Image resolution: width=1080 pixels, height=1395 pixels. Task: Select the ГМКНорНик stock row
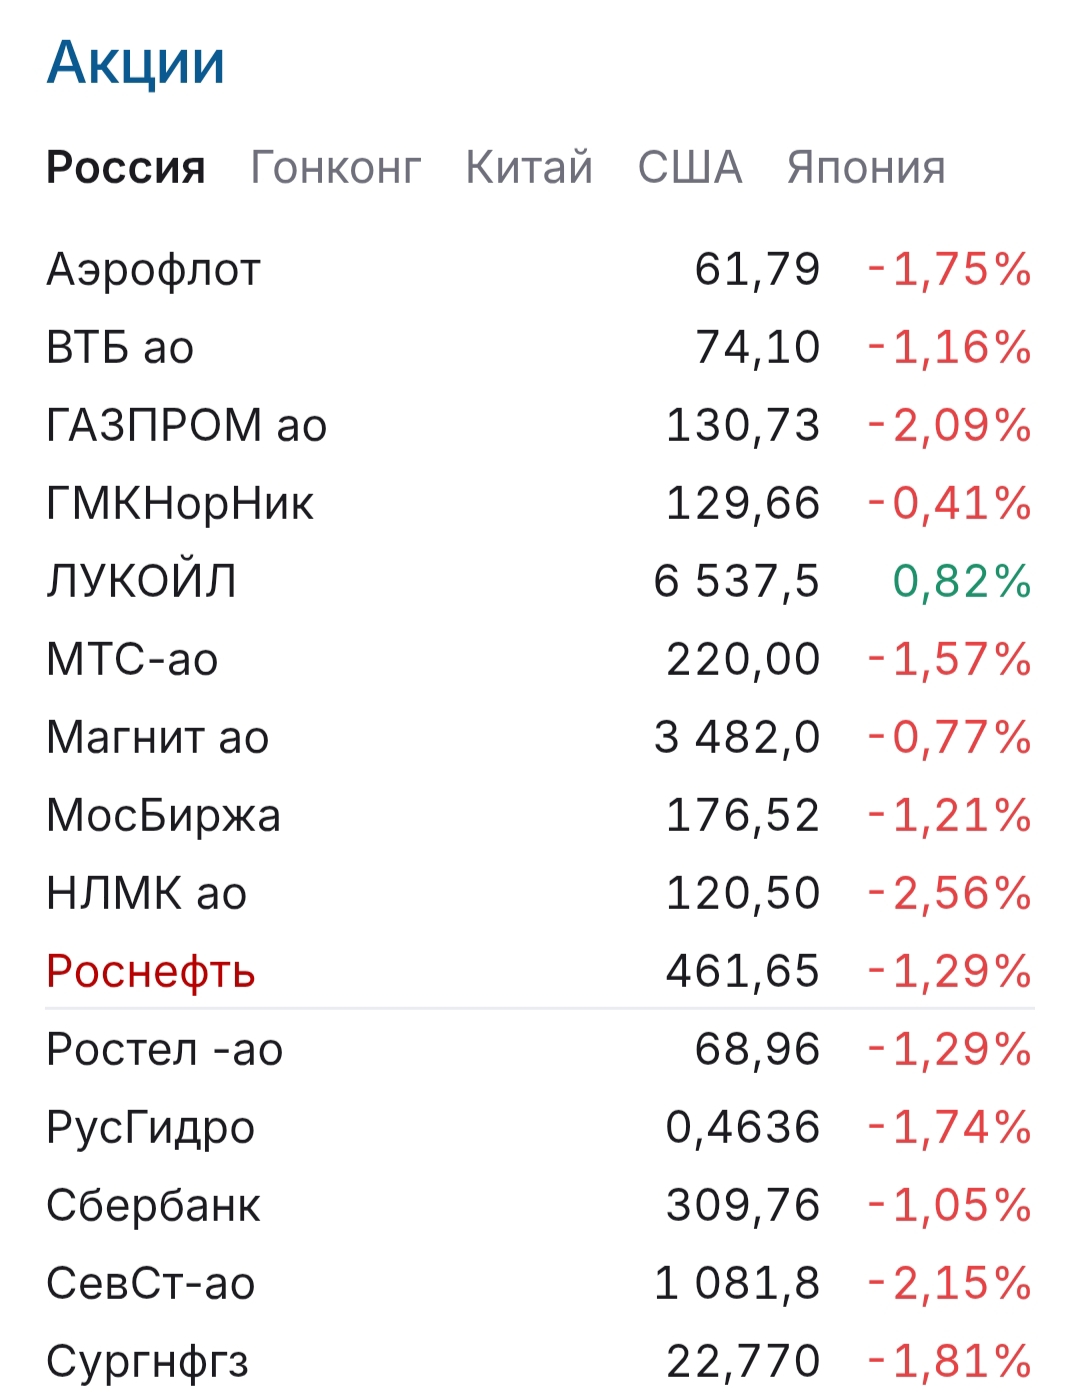[x=180, y=504]
